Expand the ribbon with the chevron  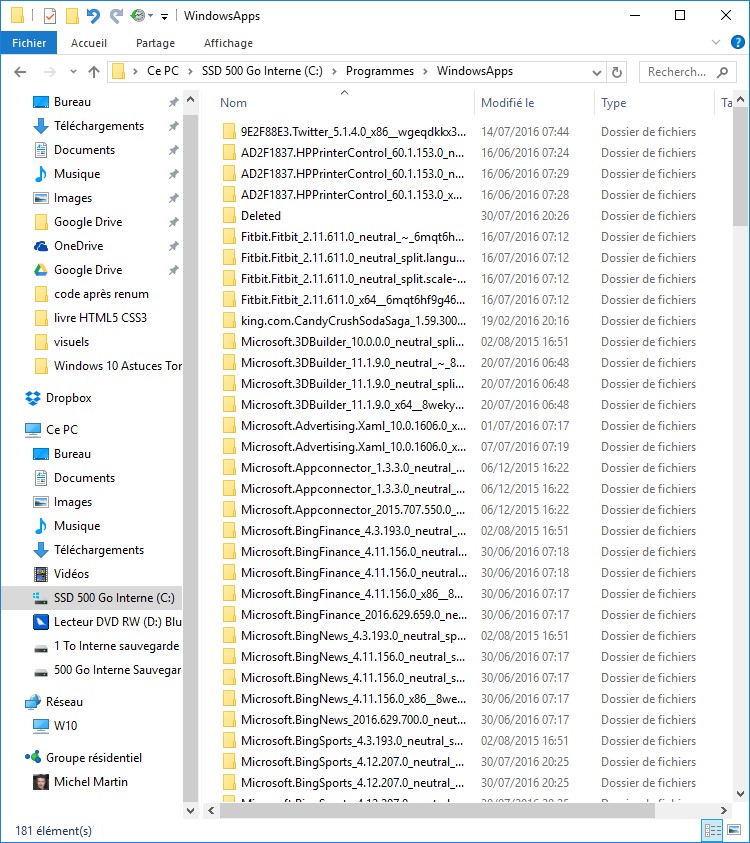tap(716, 42)
